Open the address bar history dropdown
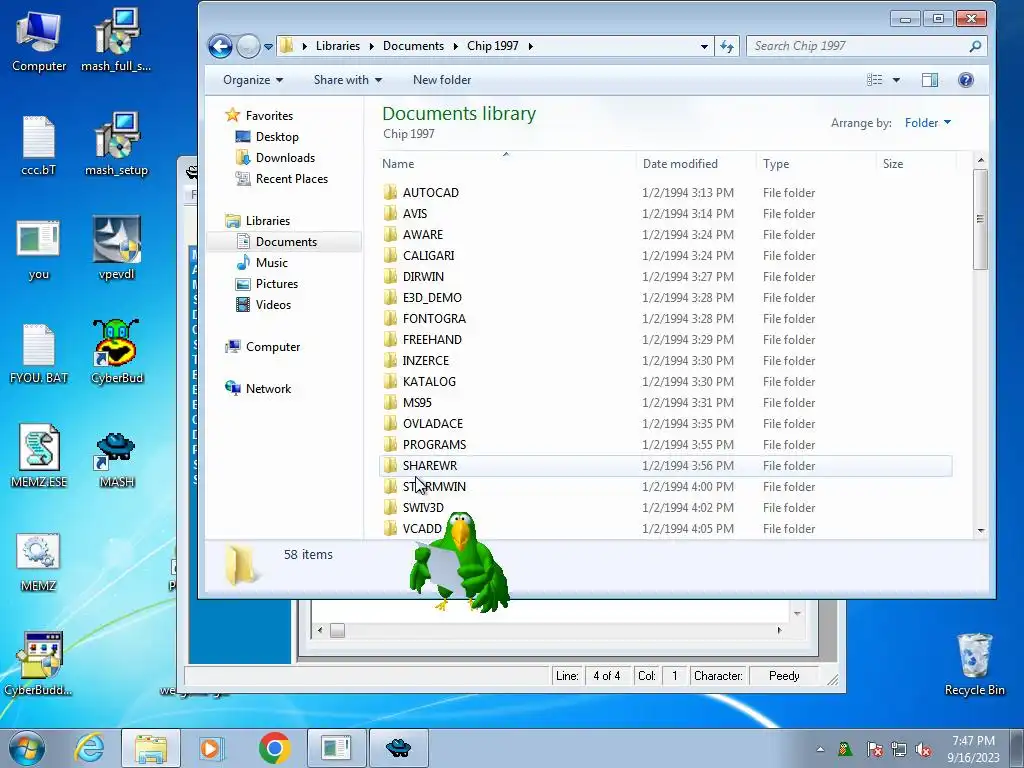Viewport: 1024px width, 768px height. pyautogui.click(x=704, y=46)
